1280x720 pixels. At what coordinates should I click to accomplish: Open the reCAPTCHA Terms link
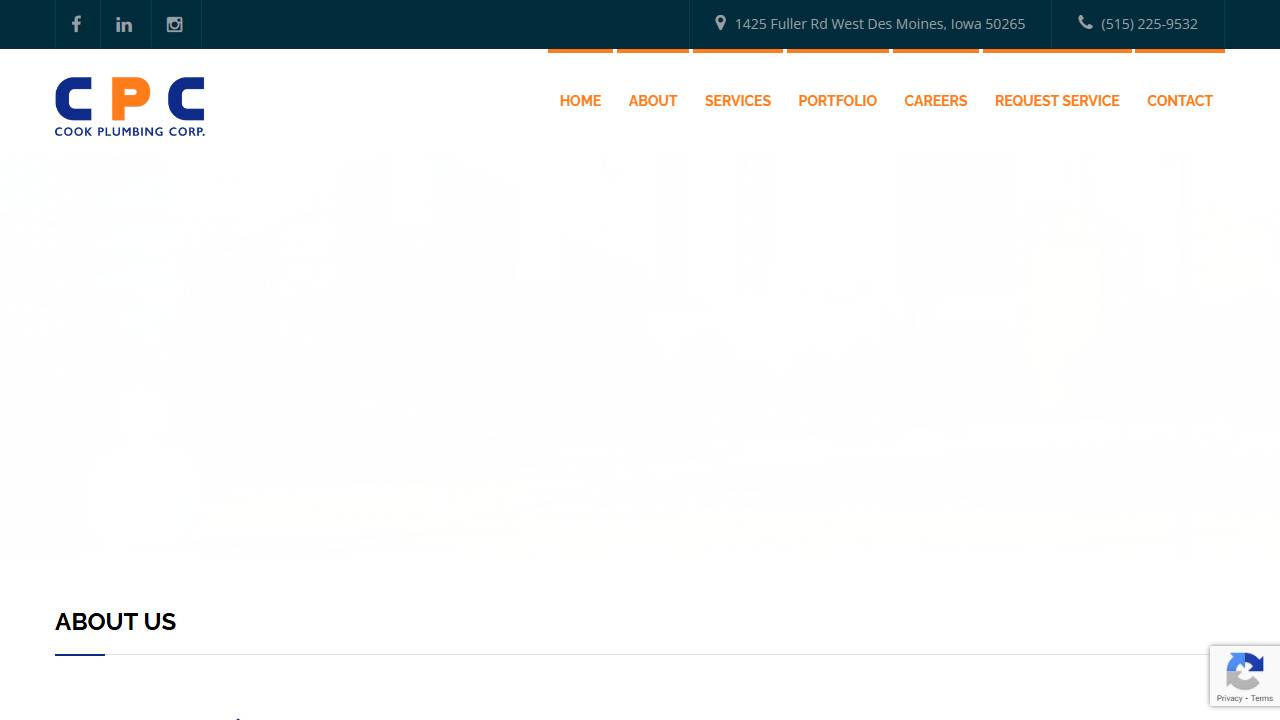click(1262, 698)
